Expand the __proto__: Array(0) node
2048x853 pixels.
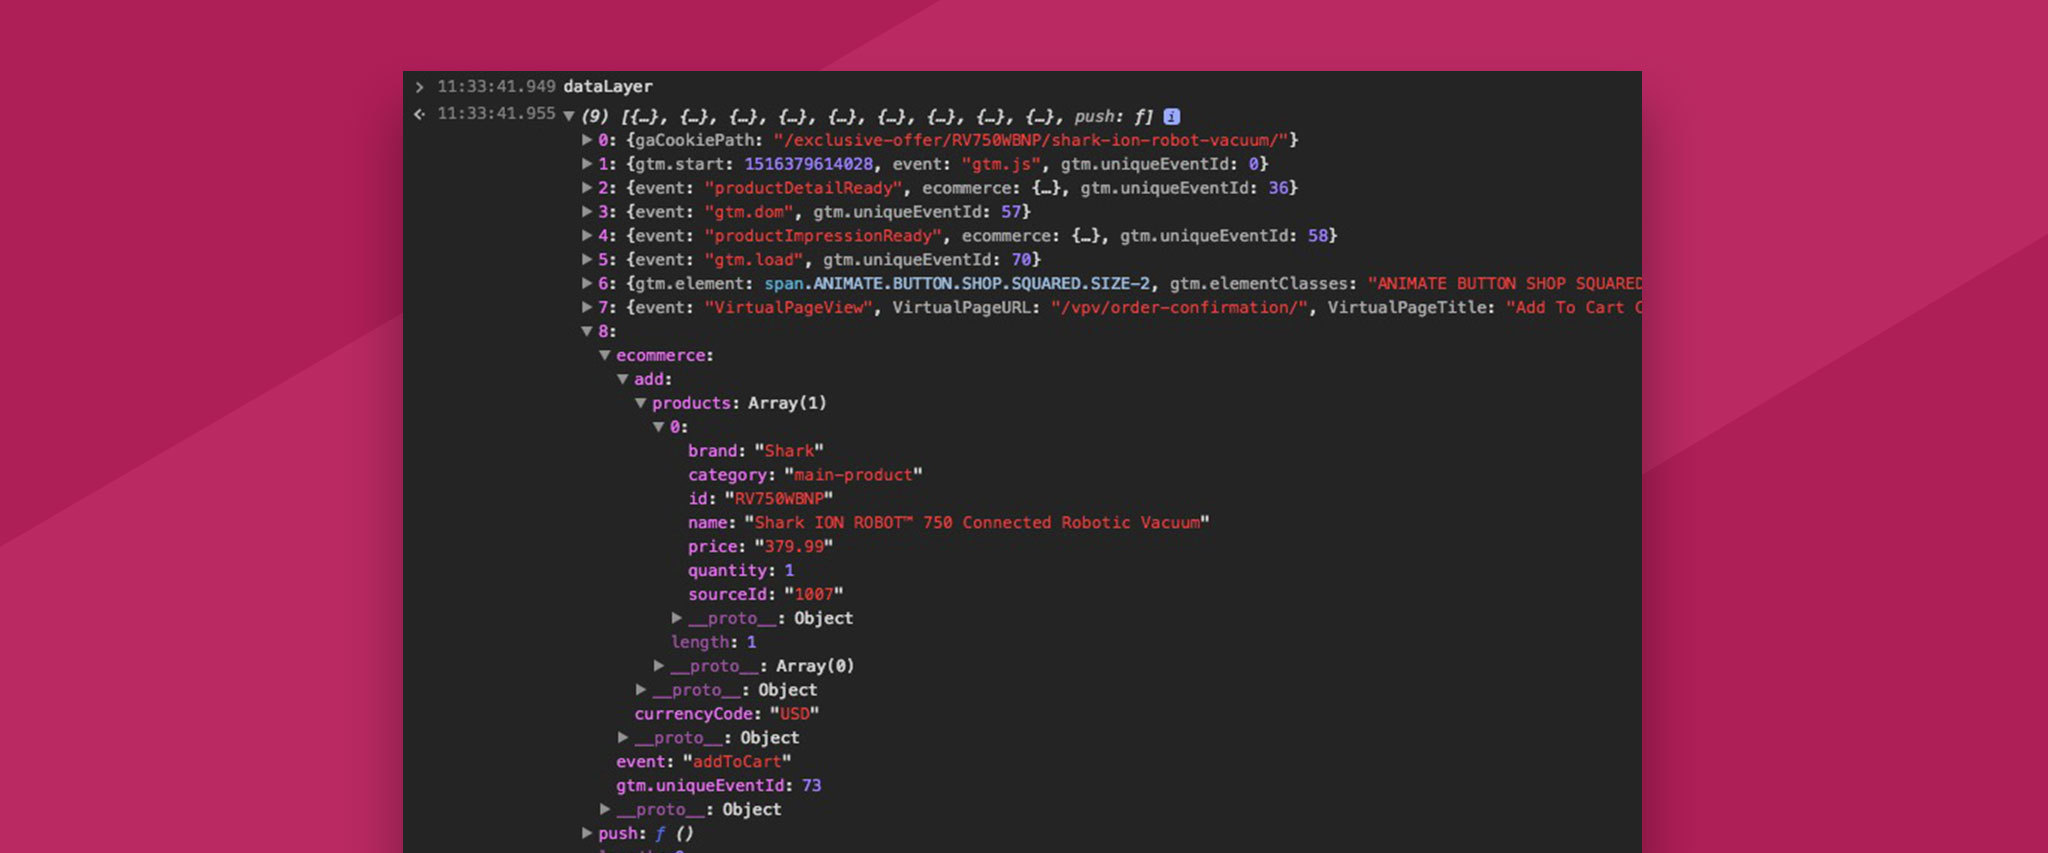tap(659, 666)
